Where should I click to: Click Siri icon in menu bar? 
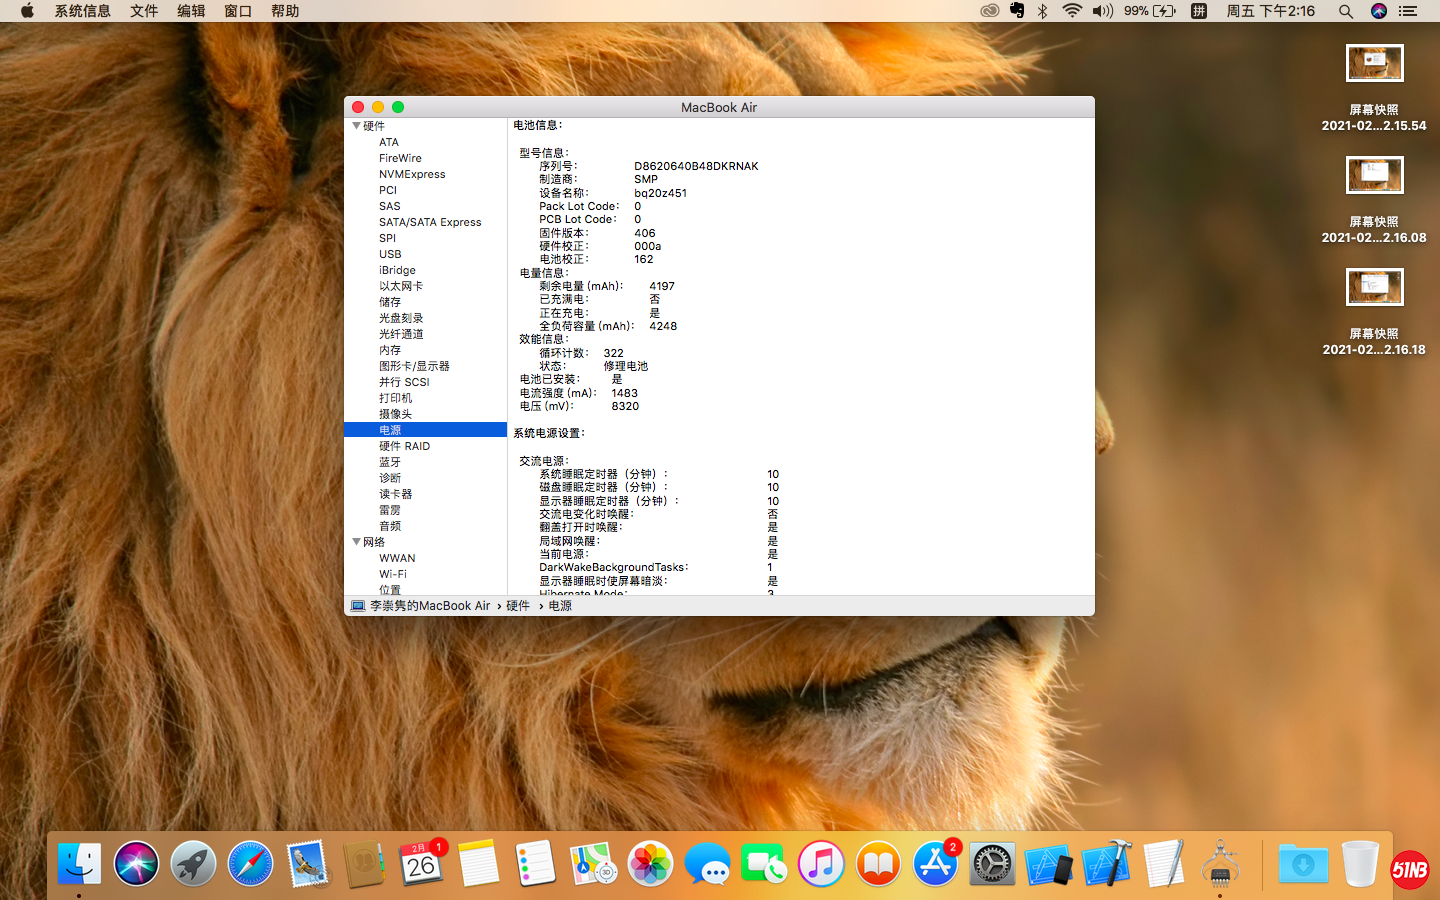[1379, 11]
